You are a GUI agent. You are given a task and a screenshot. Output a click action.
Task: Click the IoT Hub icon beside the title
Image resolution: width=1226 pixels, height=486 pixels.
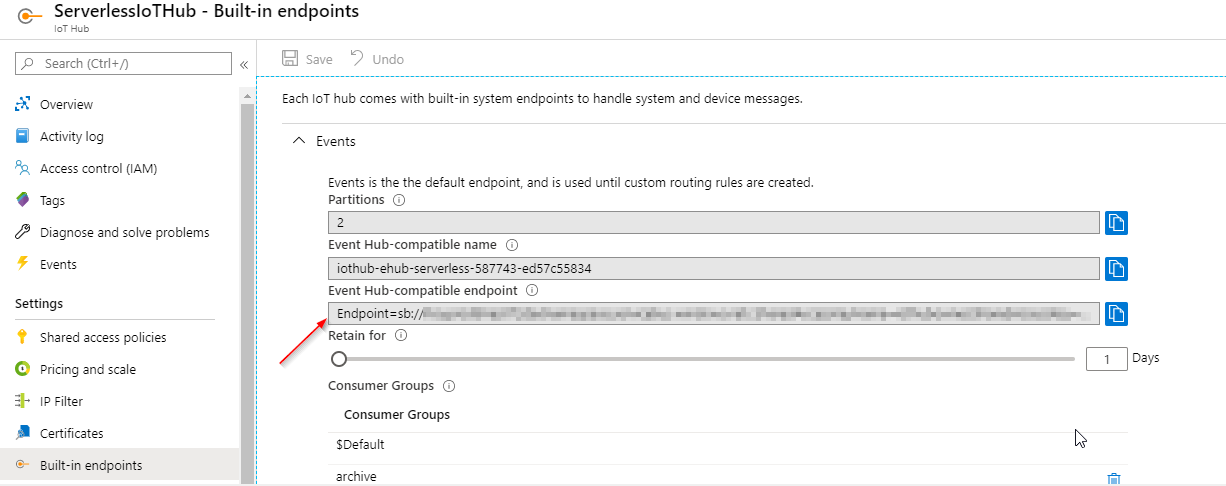(30, 18)
